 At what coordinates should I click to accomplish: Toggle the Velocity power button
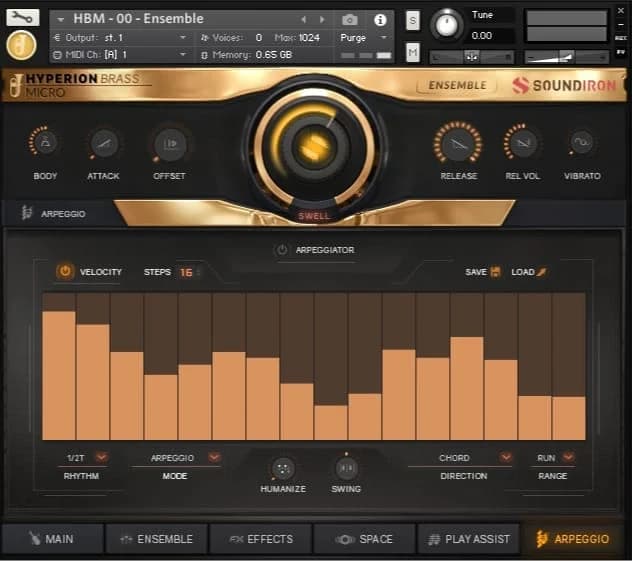(65, 271)
